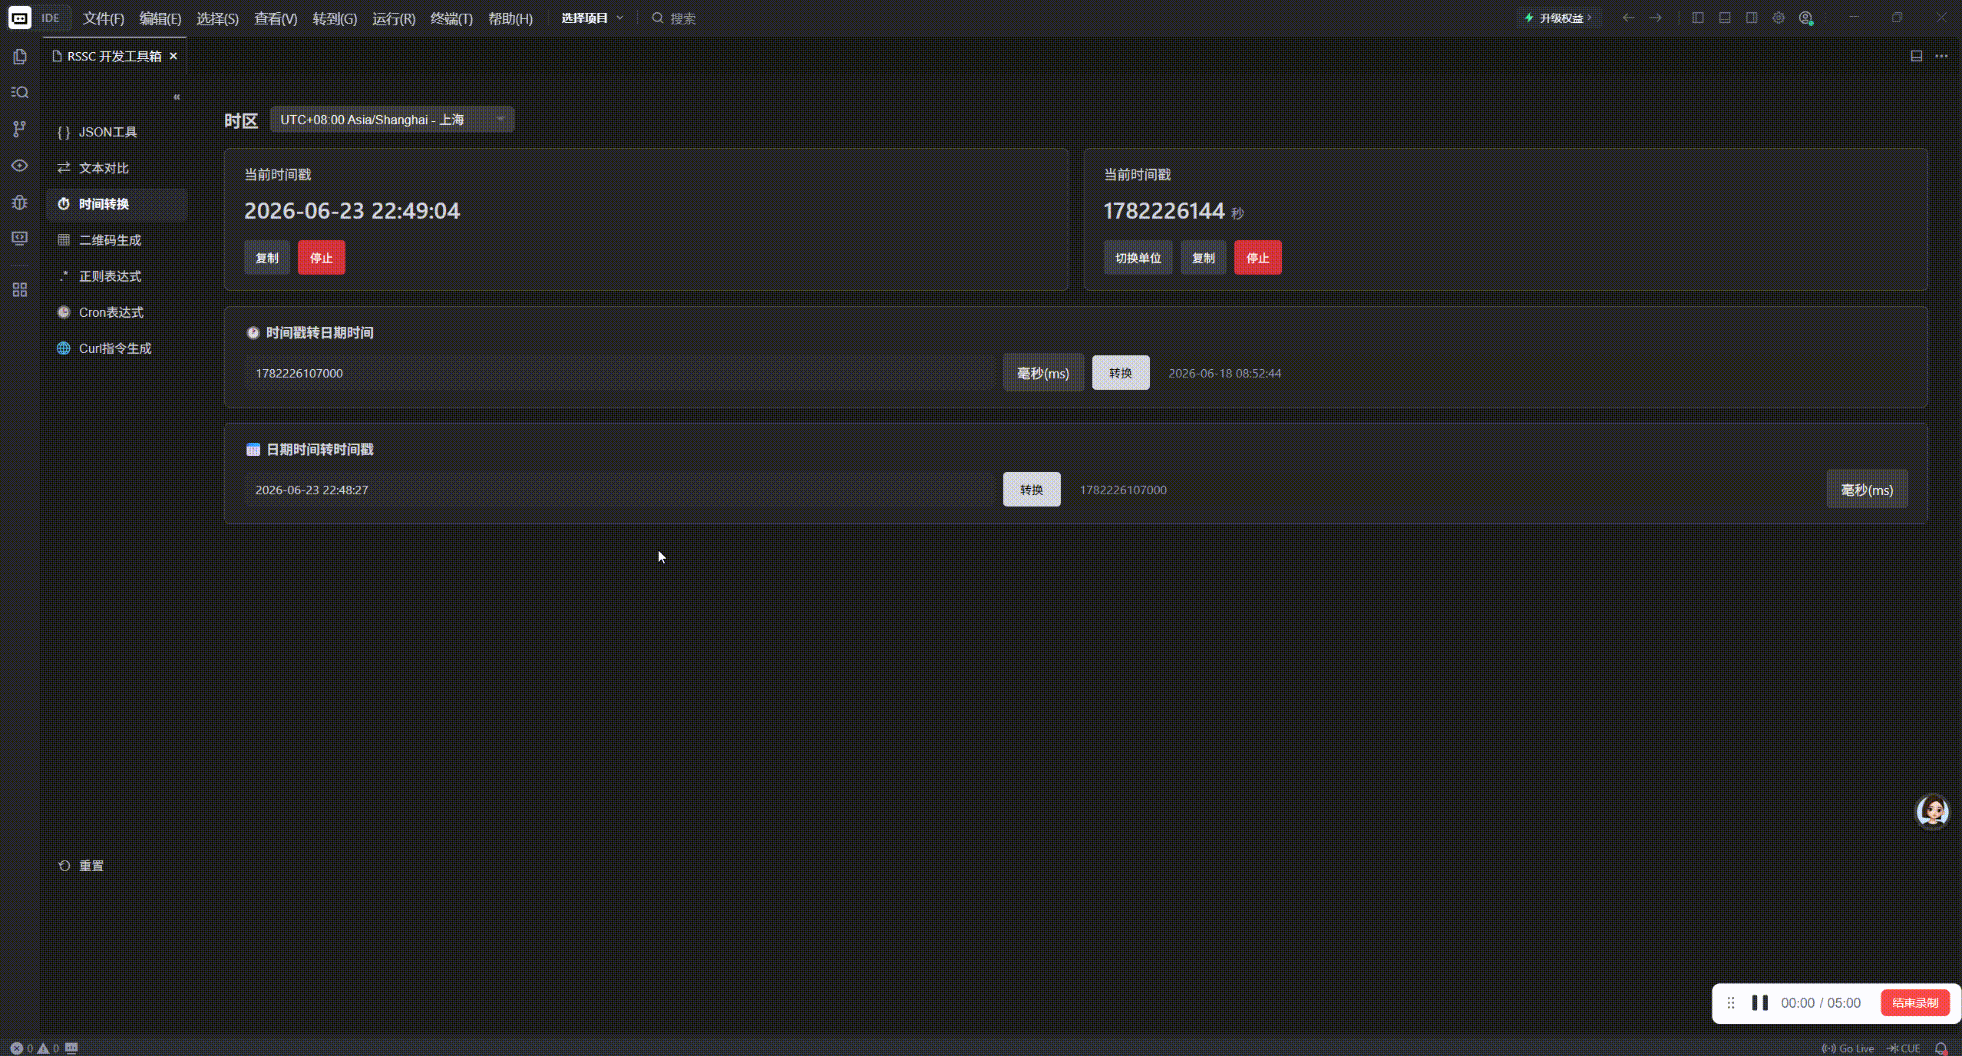Screen dimensions: 1962x1056
Task: Select Cron表达式 in the tool list
Action: [116, 312]
